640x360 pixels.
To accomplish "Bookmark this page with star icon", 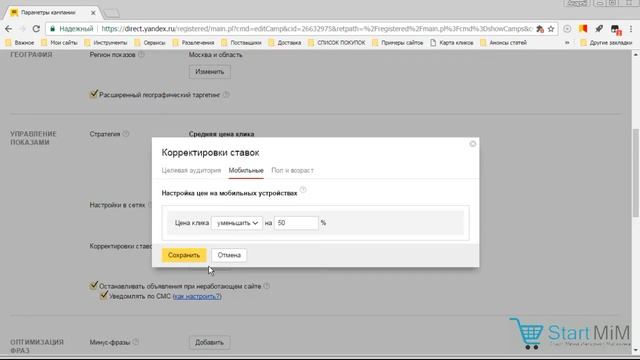I will point(551,29).
